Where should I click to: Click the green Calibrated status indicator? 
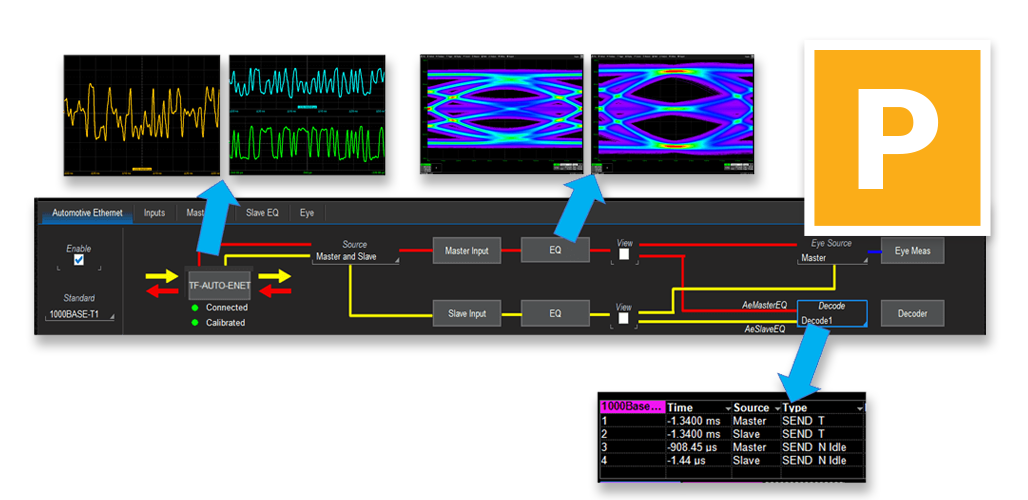click(x=195, y=322)
